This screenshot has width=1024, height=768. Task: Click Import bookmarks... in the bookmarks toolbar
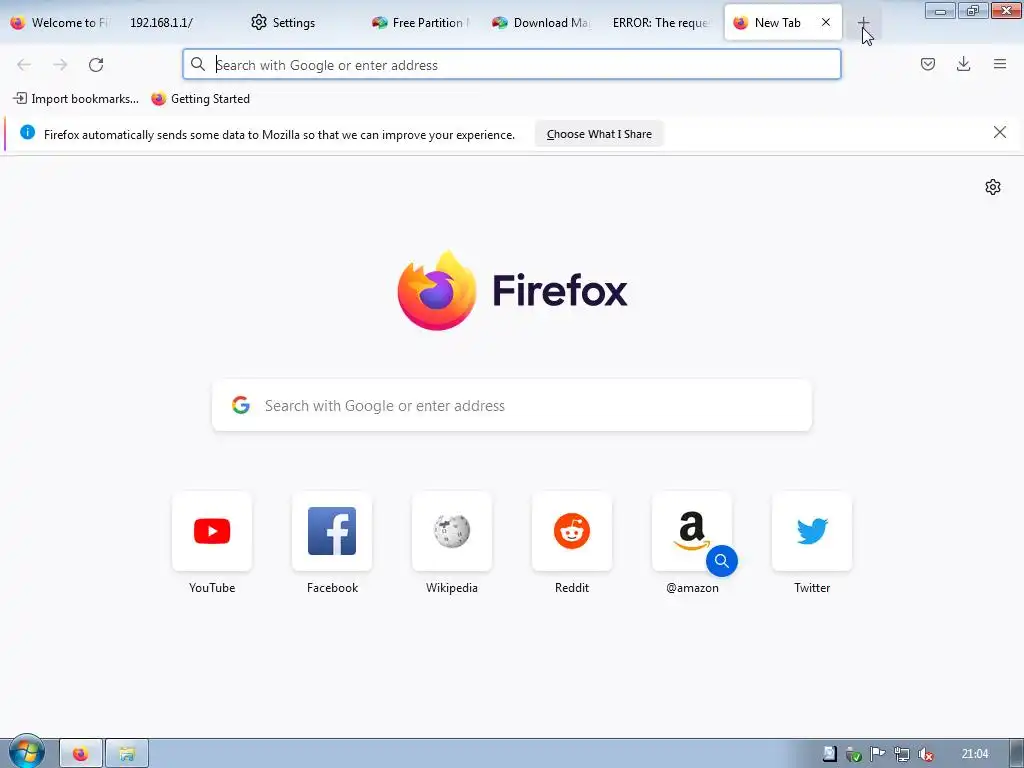click(x=76, y=99)
